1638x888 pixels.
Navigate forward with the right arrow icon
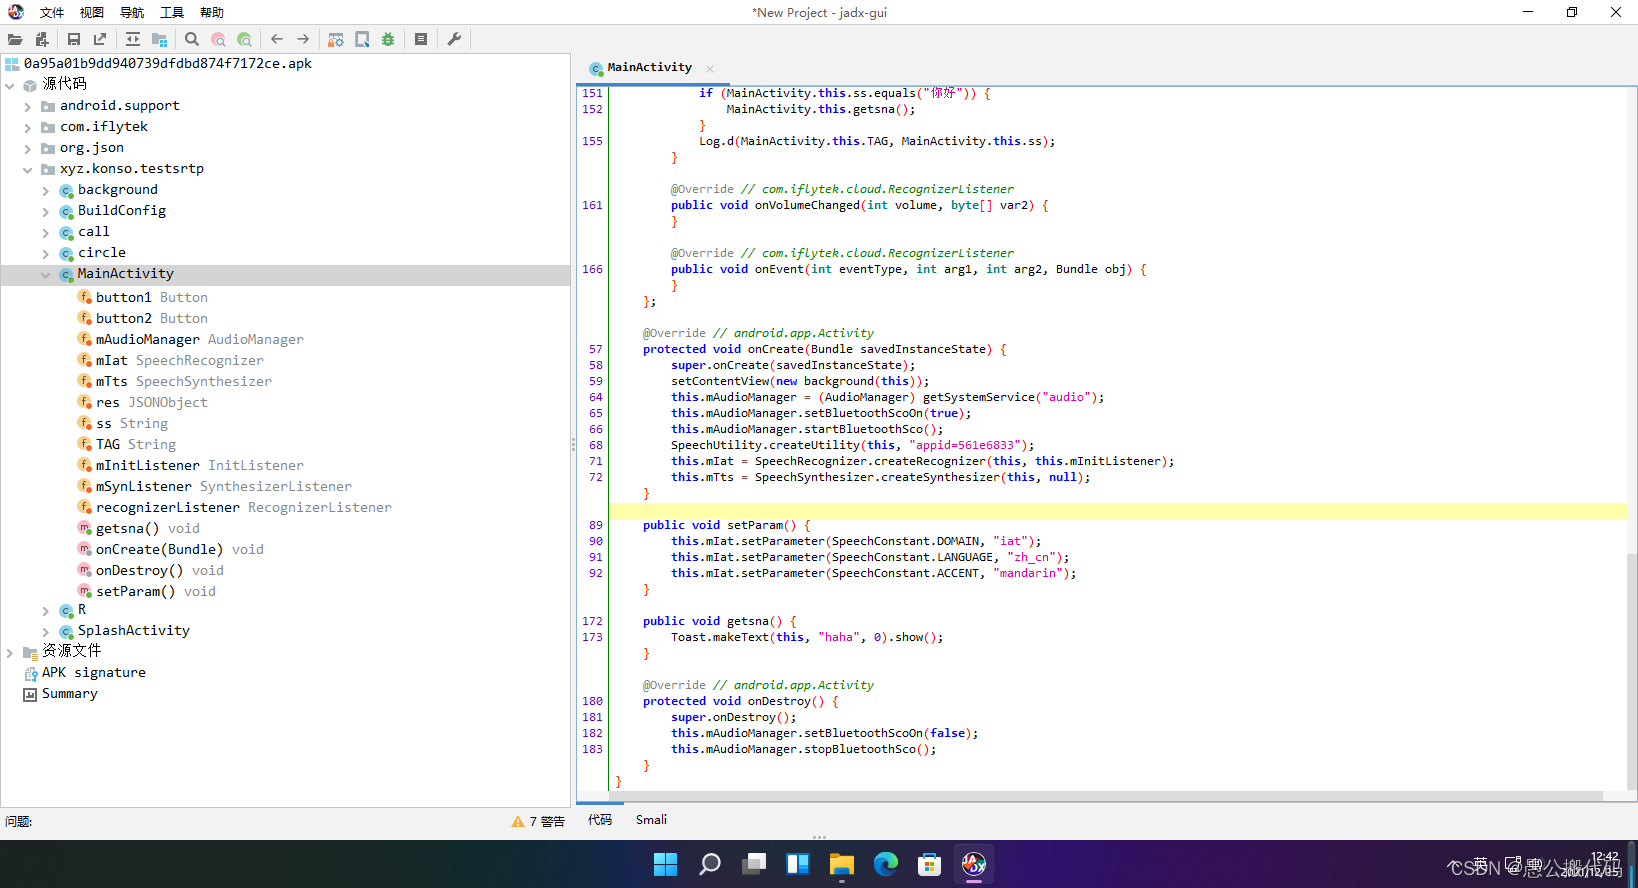(303, 39)
